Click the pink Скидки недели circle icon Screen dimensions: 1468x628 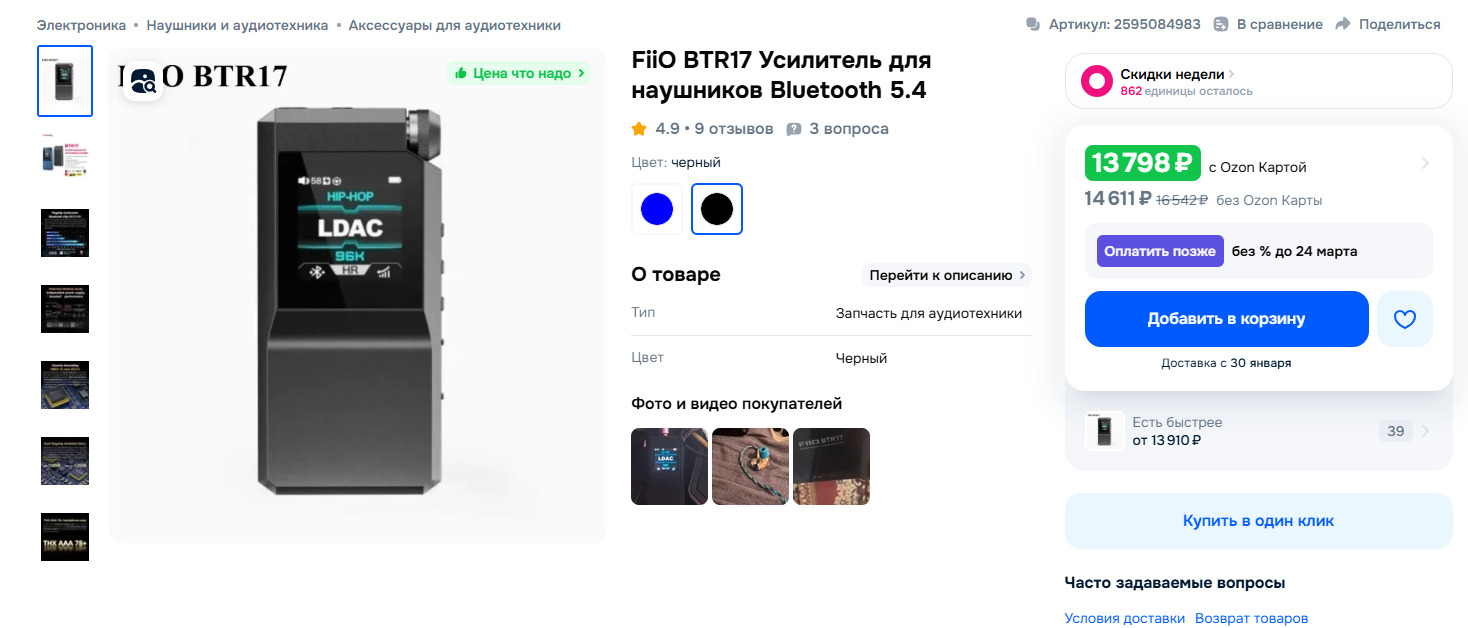point(1097,81)
